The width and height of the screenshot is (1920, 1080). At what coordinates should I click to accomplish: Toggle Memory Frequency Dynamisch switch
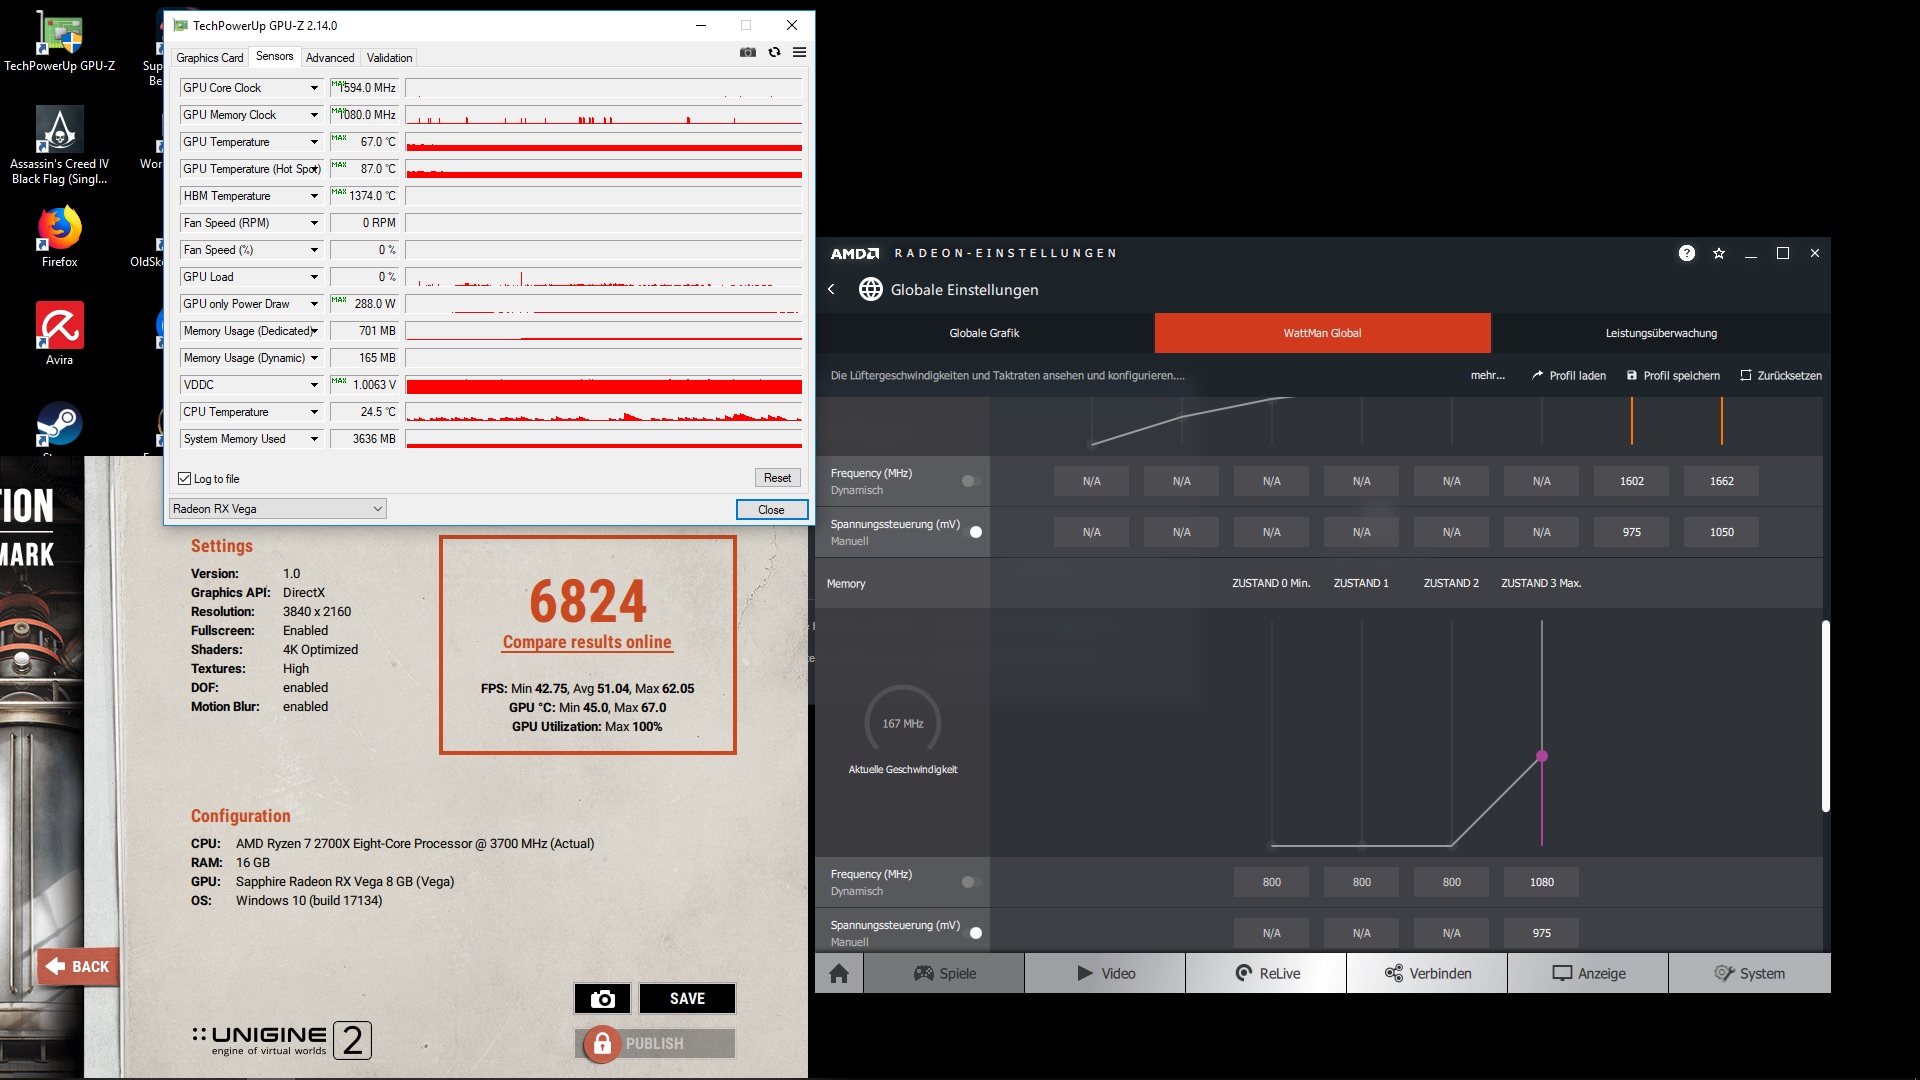971,882
